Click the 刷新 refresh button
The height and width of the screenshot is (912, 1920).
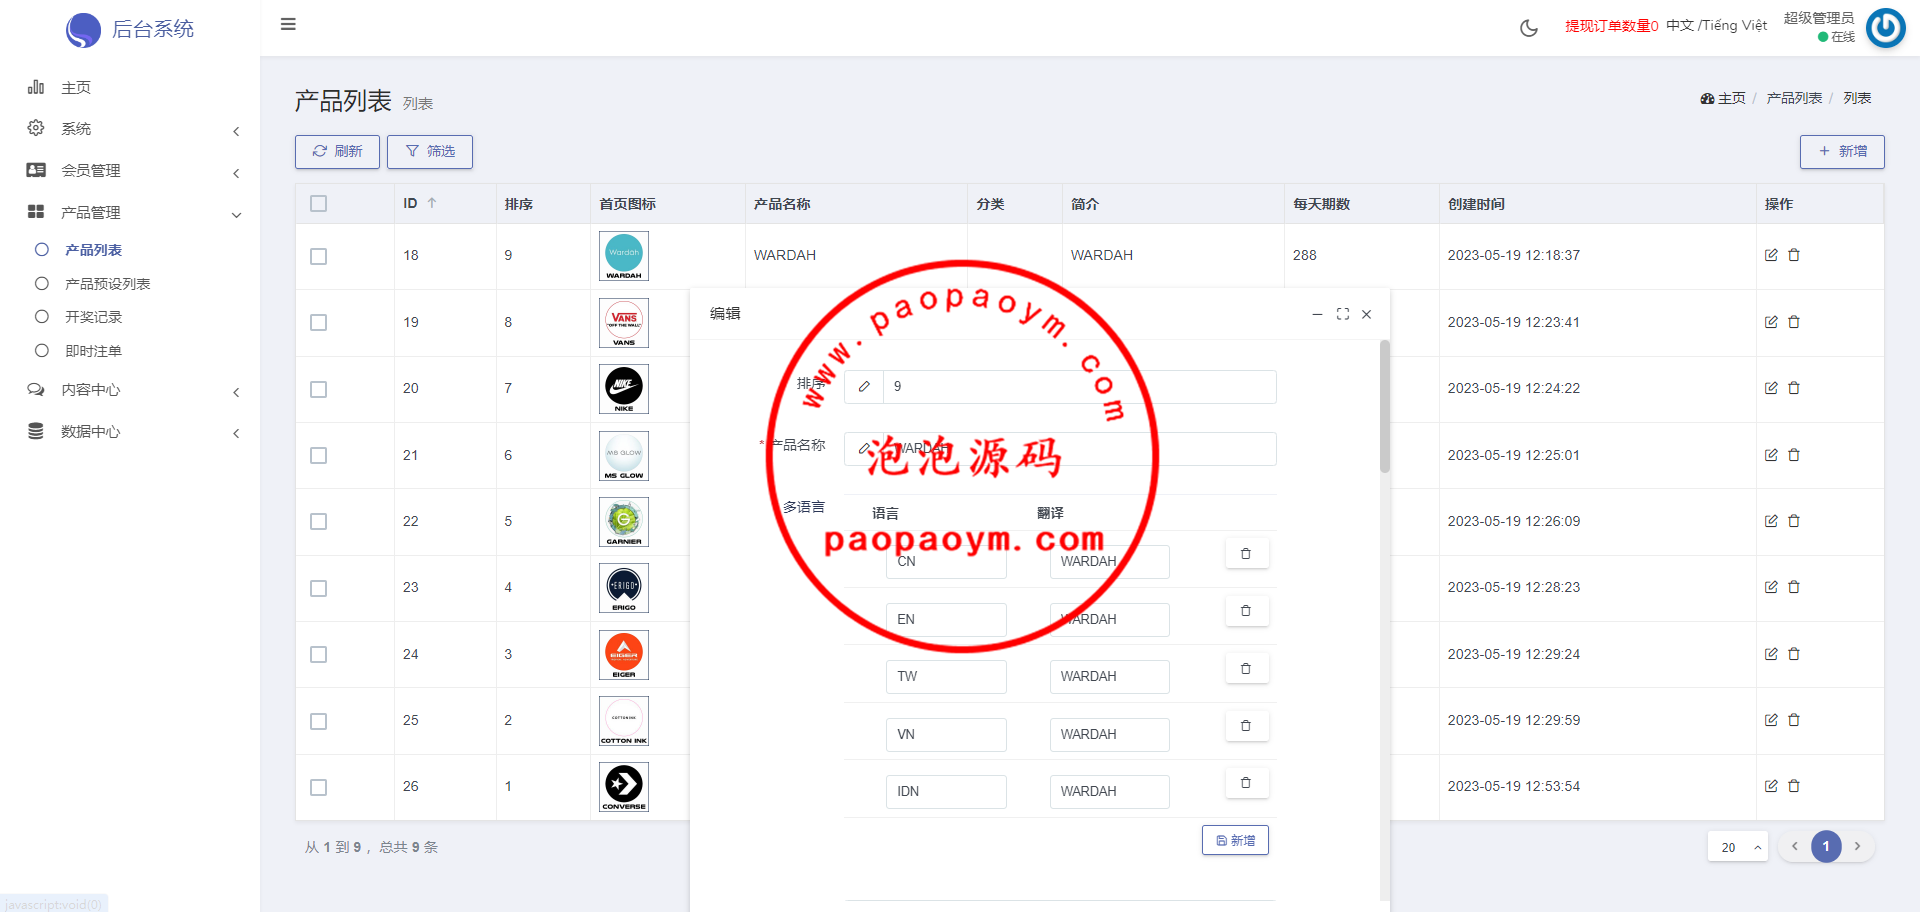pos(337,152)
